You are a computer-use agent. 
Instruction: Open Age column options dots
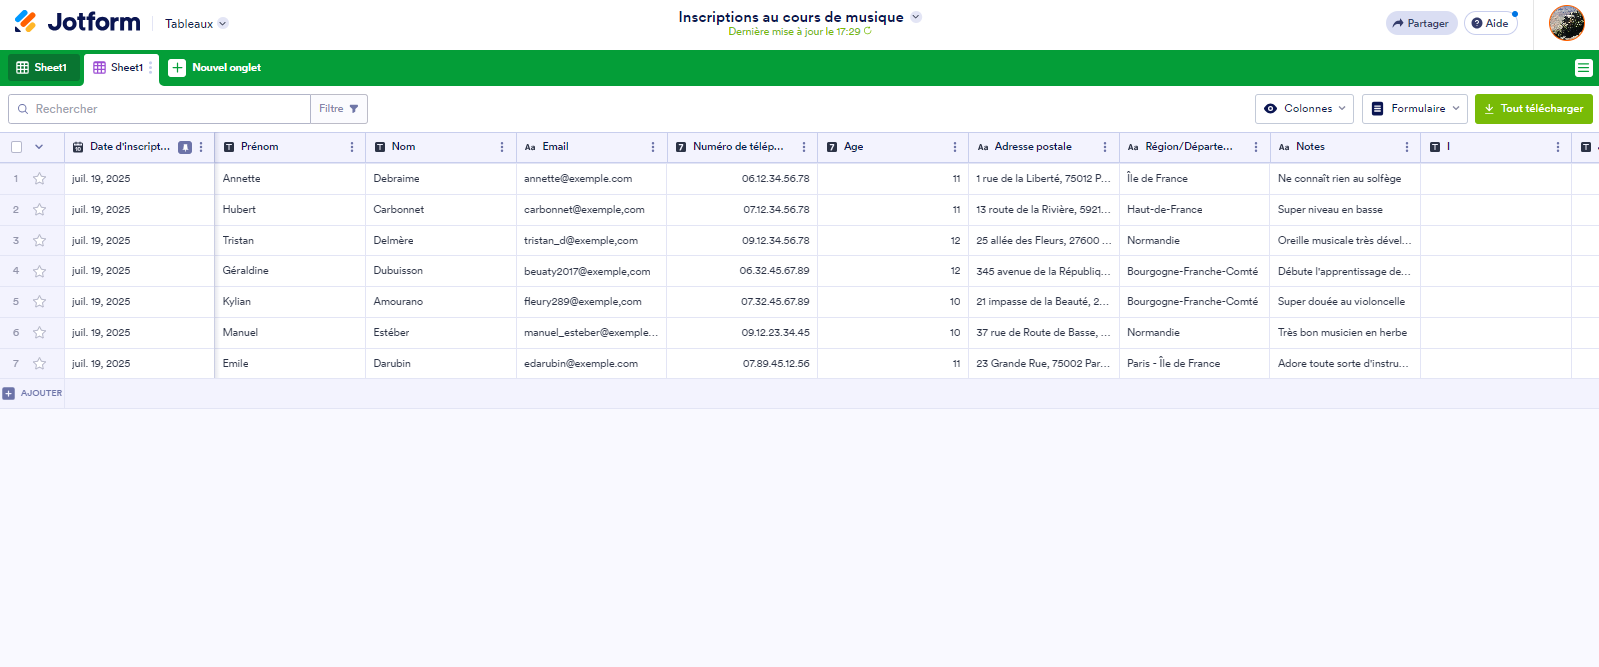tap(955, 147)
